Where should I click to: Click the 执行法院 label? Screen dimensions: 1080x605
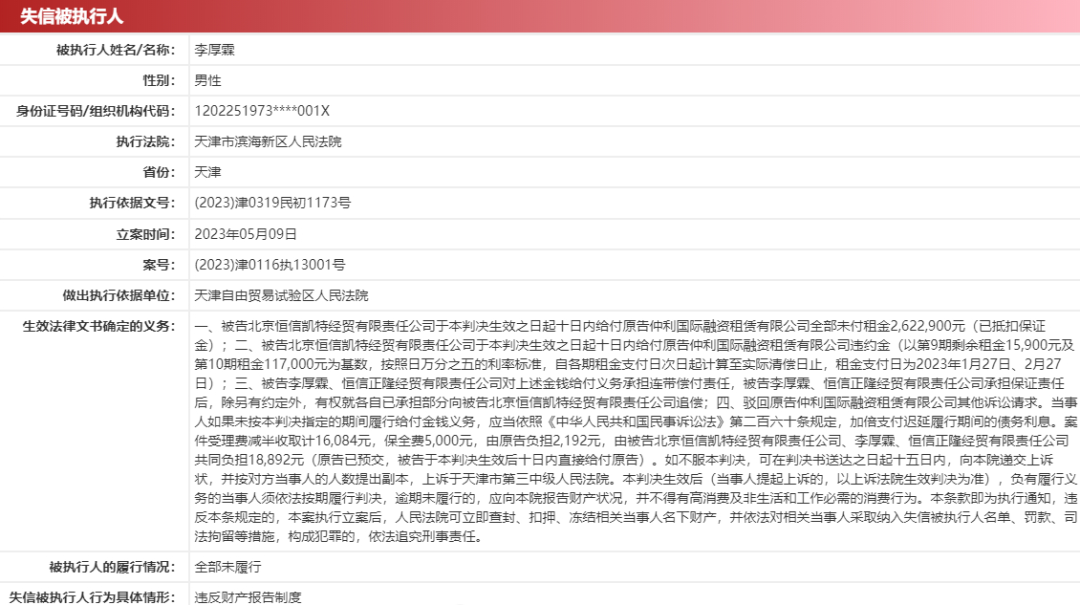(x=145, y=141)
